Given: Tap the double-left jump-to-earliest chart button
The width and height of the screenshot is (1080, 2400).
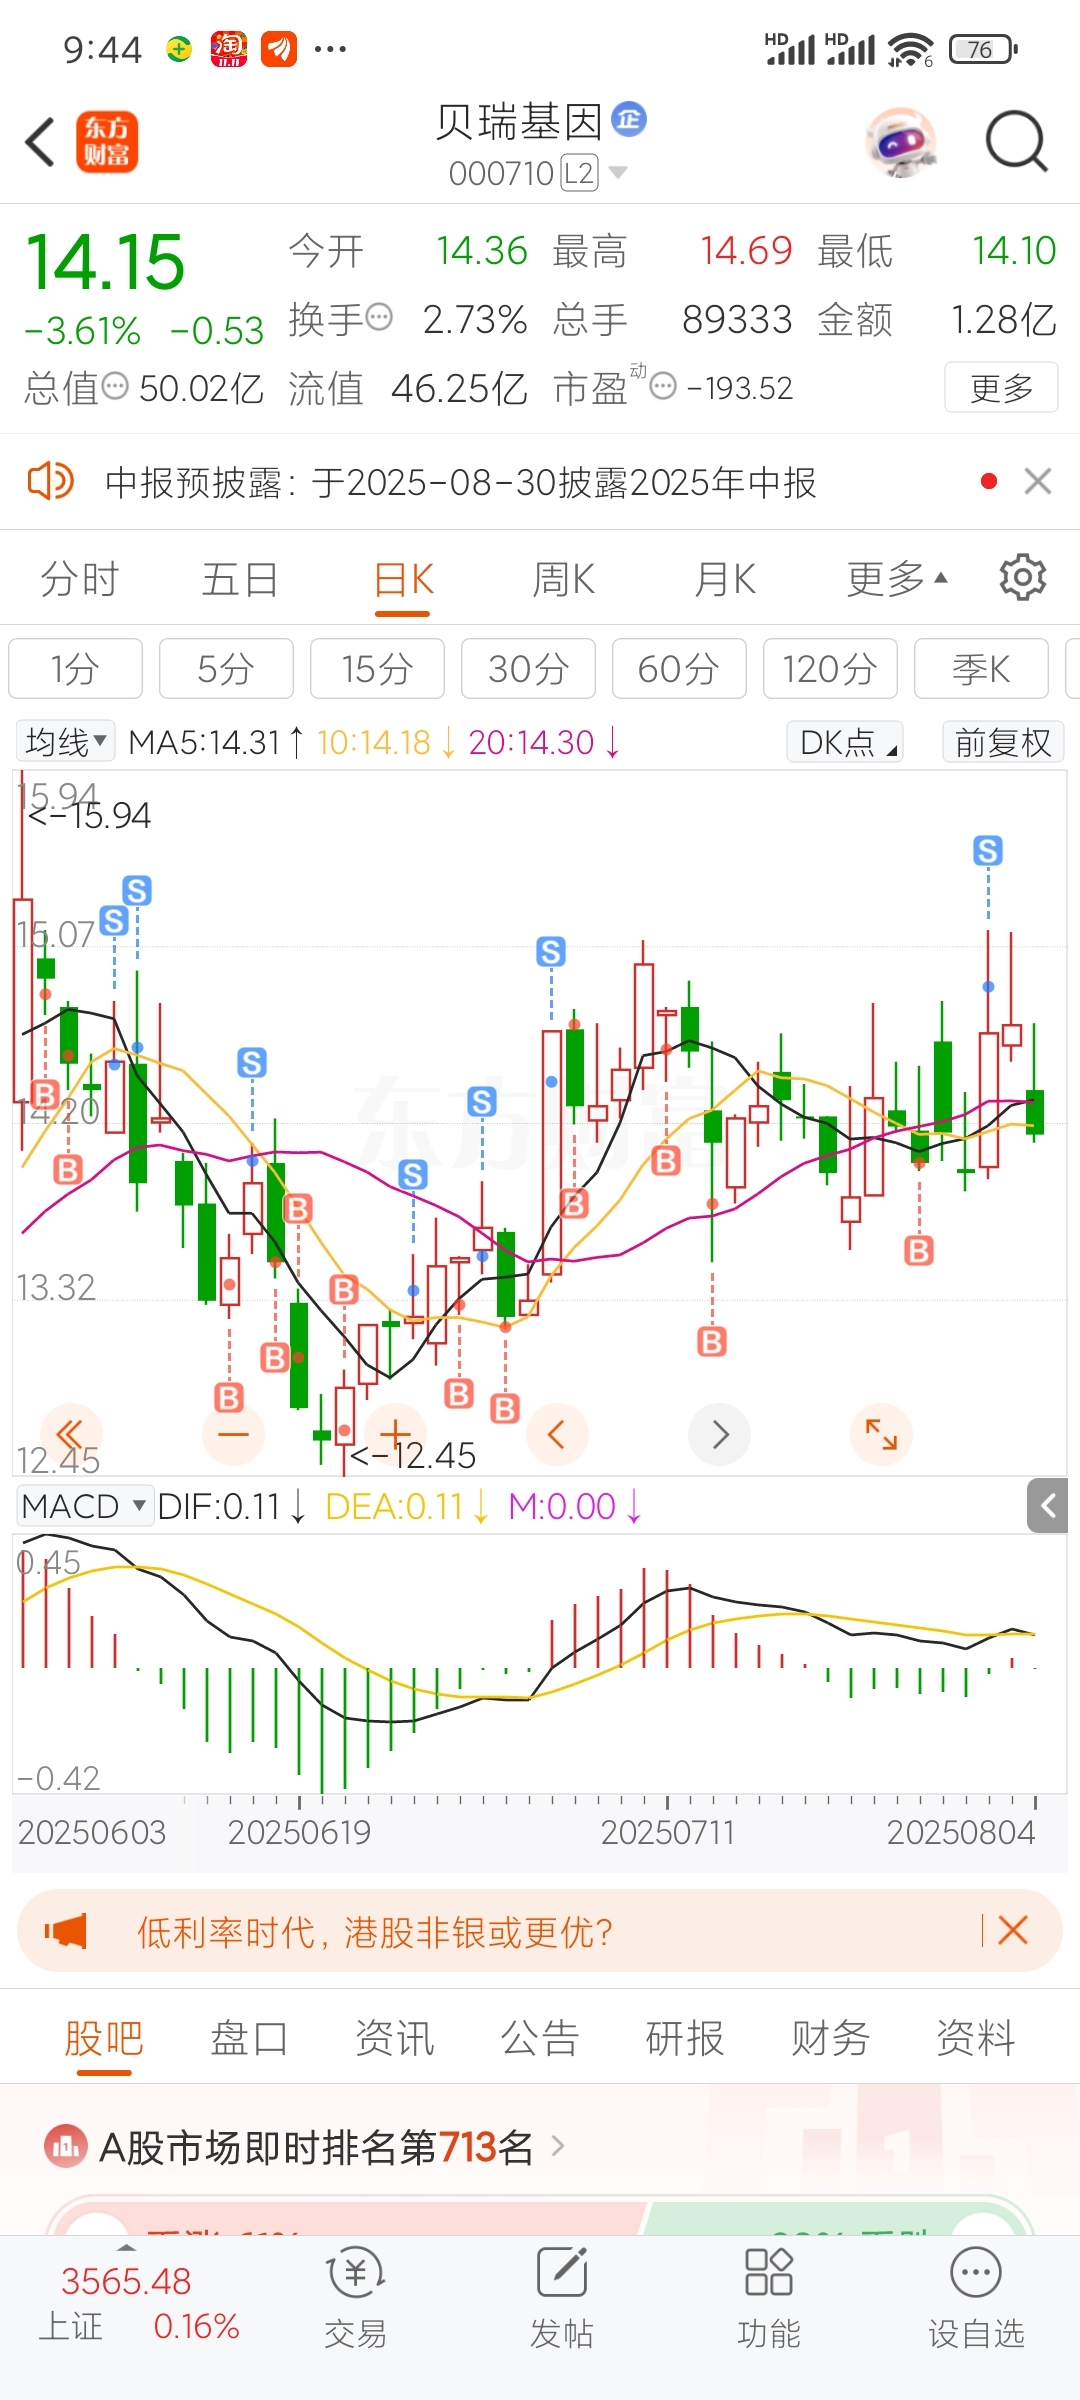Looking at the screenshot, I should pyautogui.click(x=71, y=1435).
